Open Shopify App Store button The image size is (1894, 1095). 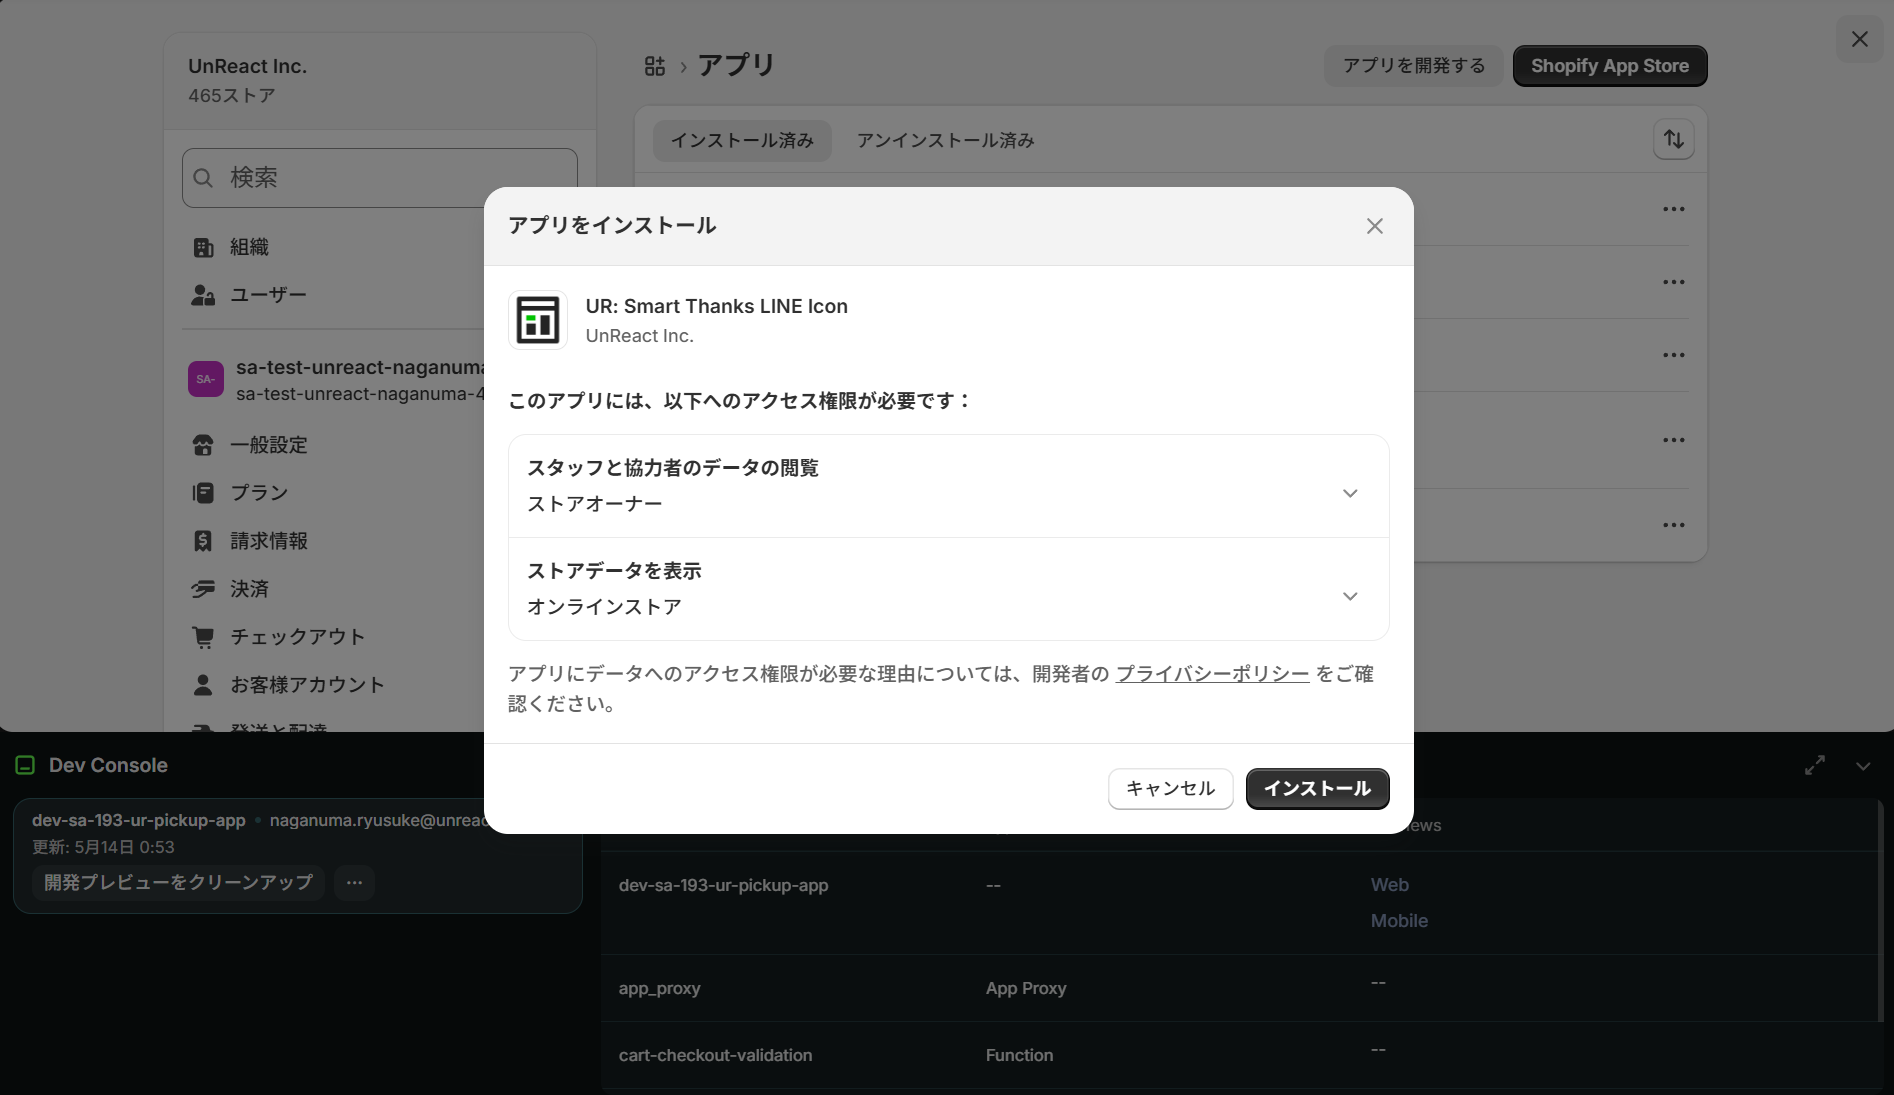(1610, 66)
